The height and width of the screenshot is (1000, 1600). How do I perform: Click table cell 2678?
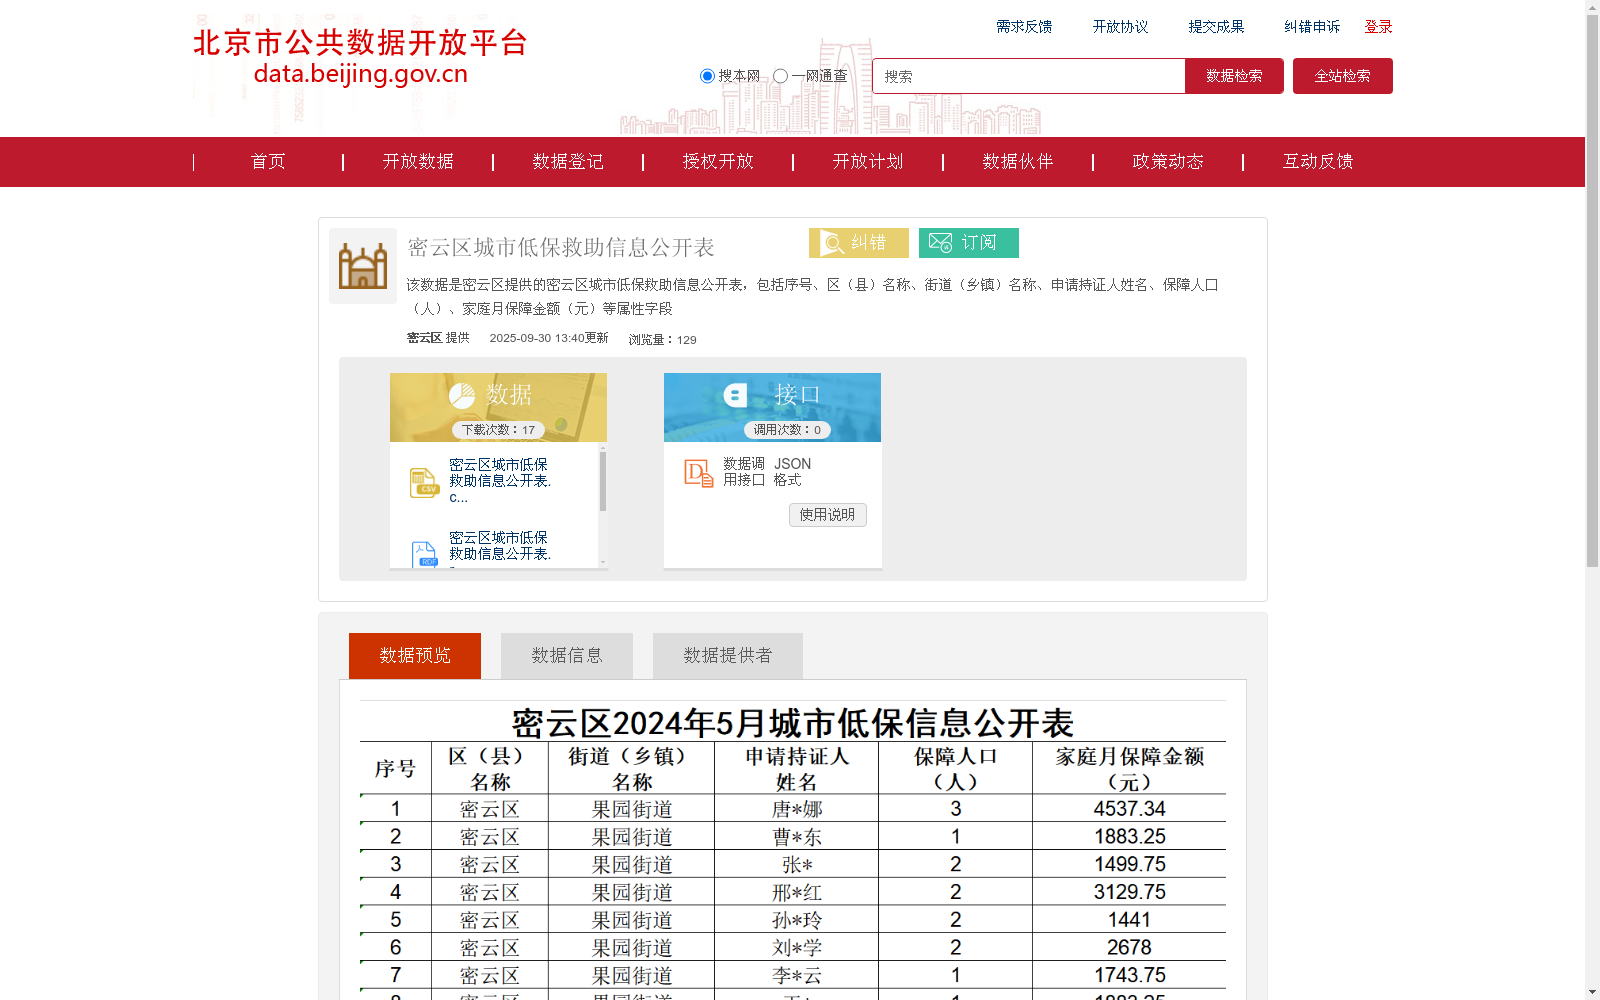click(x=1129, y=948)
